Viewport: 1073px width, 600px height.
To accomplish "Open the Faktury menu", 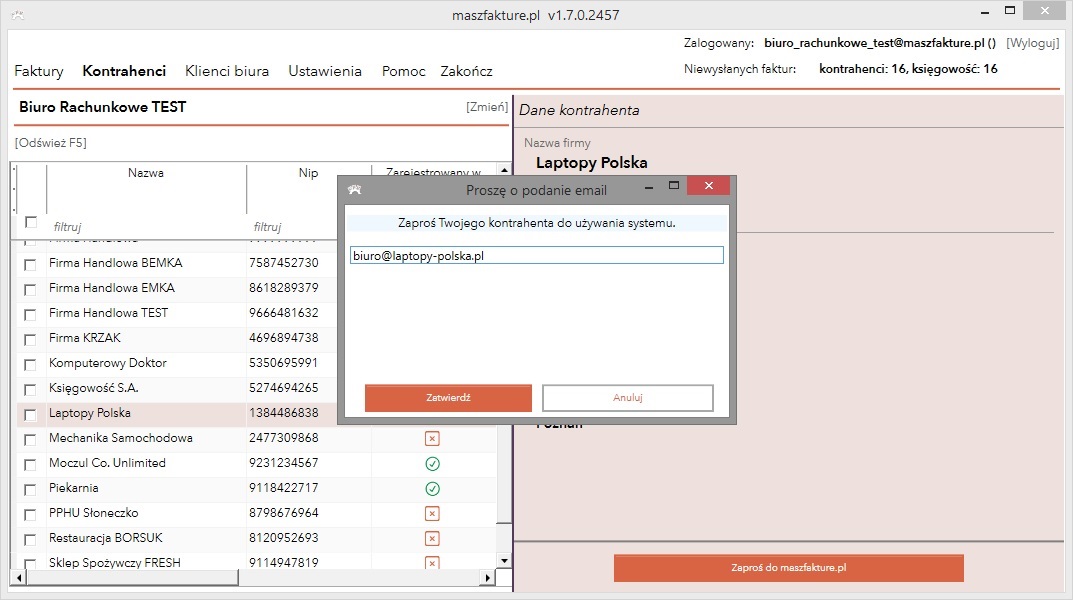I will (39, 71).
